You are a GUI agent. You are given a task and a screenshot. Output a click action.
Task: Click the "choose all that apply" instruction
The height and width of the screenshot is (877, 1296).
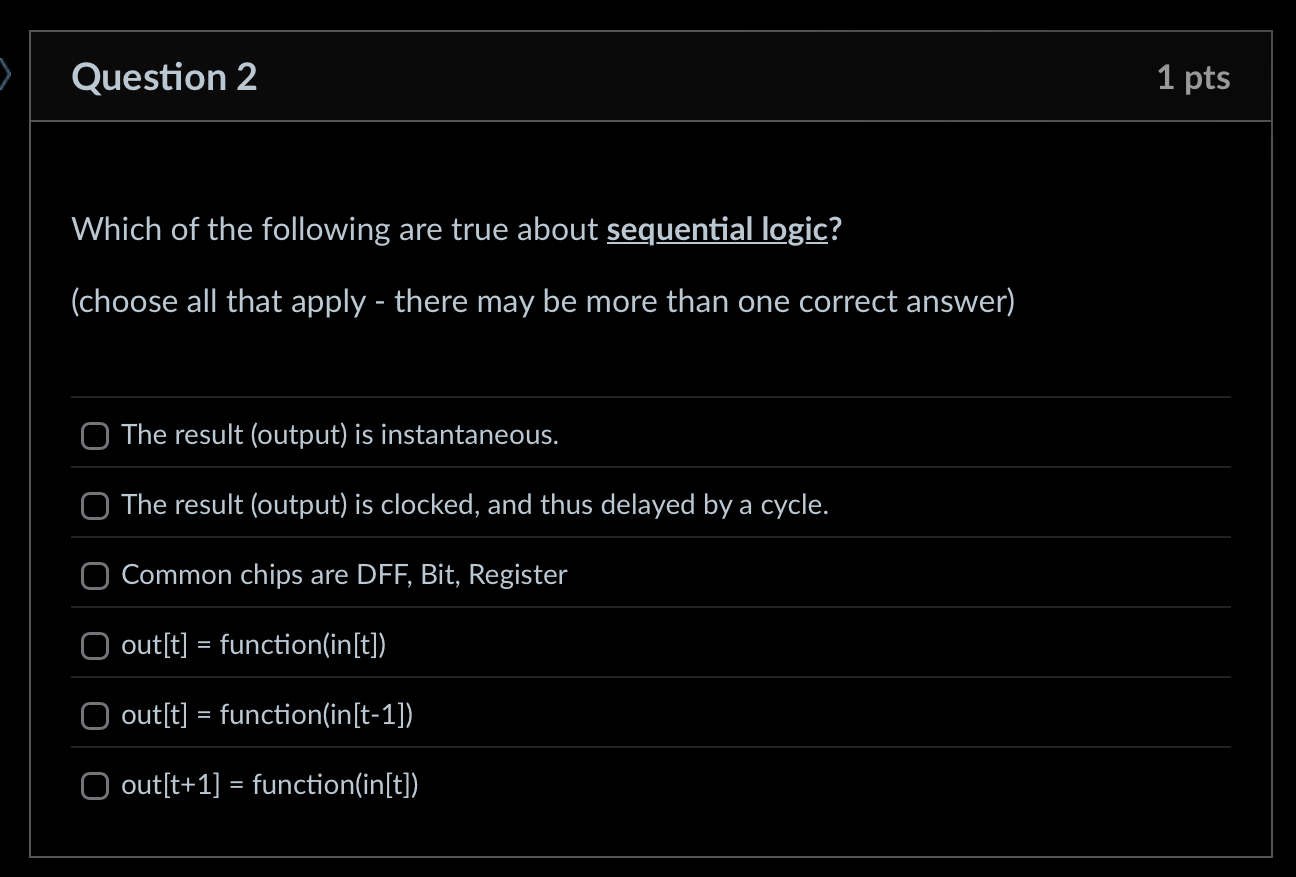tap(542, 301)
